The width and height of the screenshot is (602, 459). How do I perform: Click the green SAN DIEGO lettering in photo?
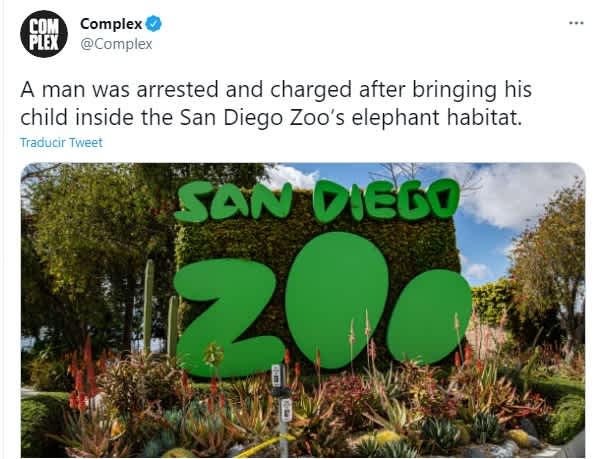pos(318,201)
